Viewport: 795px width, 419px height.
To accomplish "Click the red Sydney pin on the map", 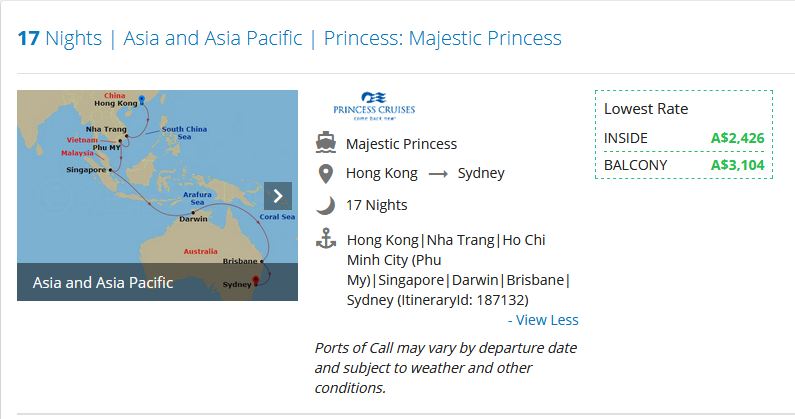I will 256,281.
